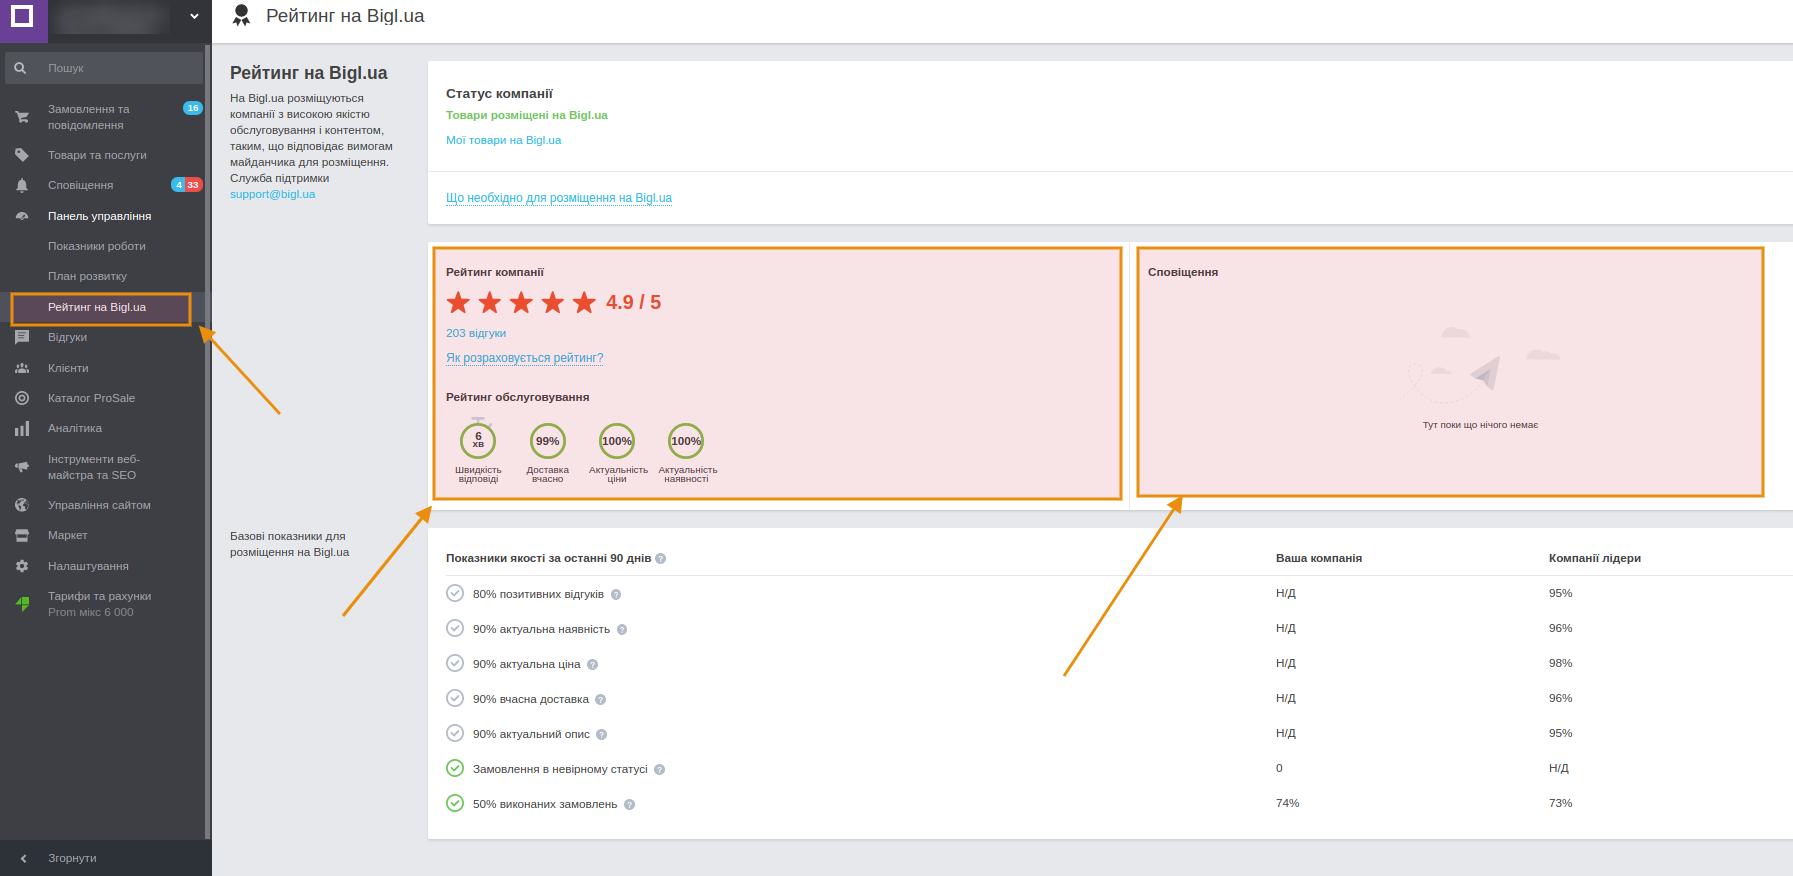The height and width of the screenshot is (876, 1793).
Task: Click green check for 50% виконаних замовлень
Action: [455, 803]
